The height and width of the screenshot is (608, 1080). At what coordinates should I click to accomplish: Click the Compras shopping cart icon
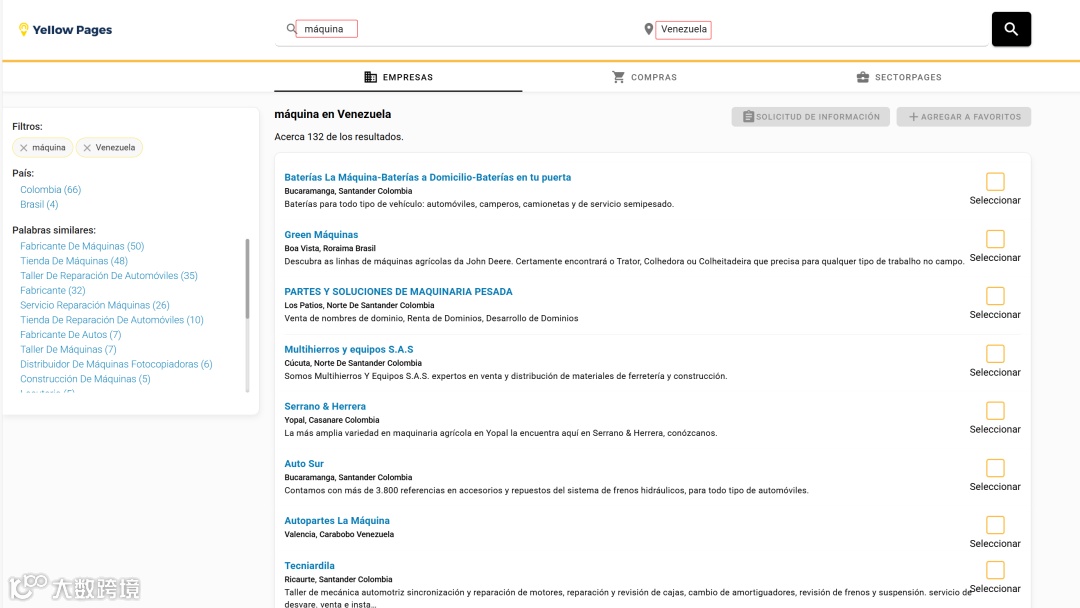619,77
